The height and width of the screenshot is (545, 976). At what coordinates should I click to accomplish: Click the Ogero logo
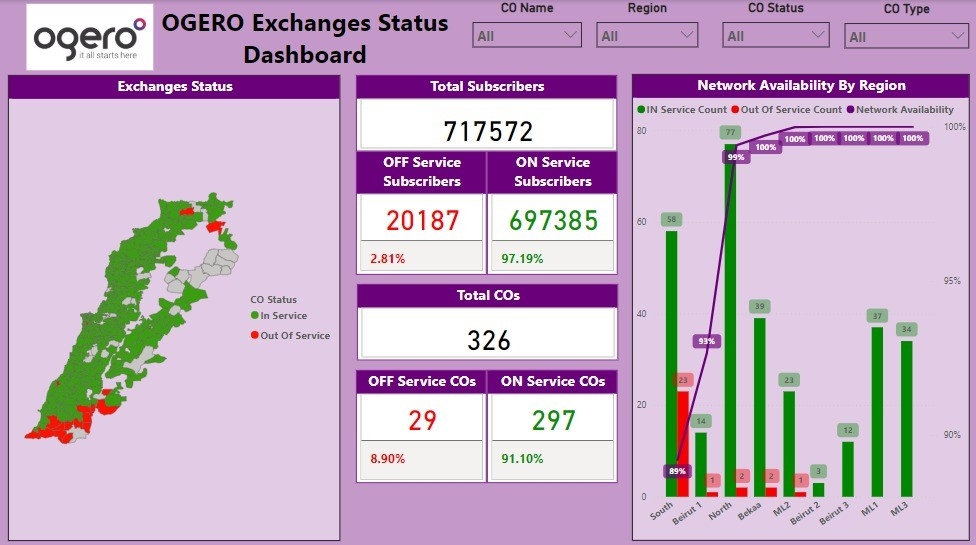[x=90, y=37]
